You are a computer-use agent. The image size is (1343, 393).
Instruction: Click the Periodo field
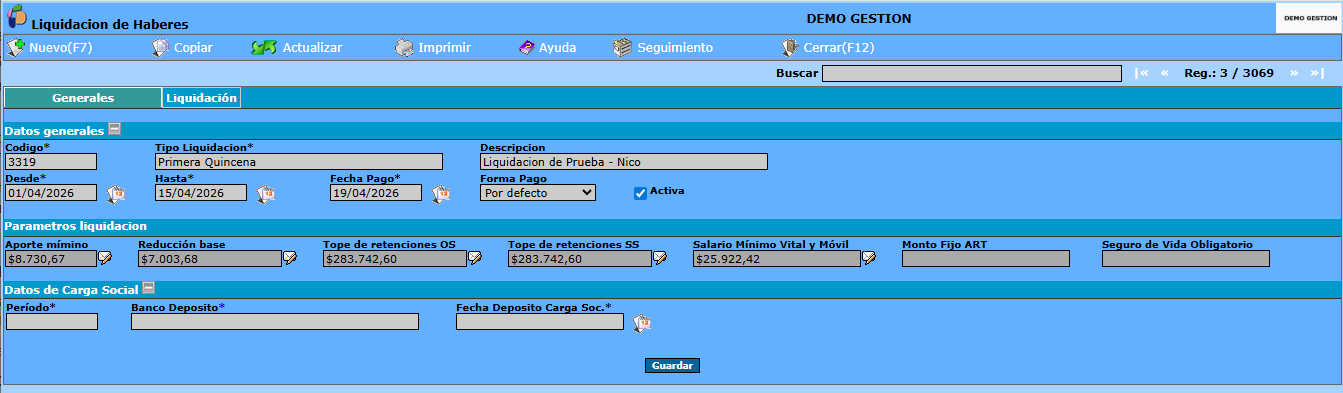(52, 322)
